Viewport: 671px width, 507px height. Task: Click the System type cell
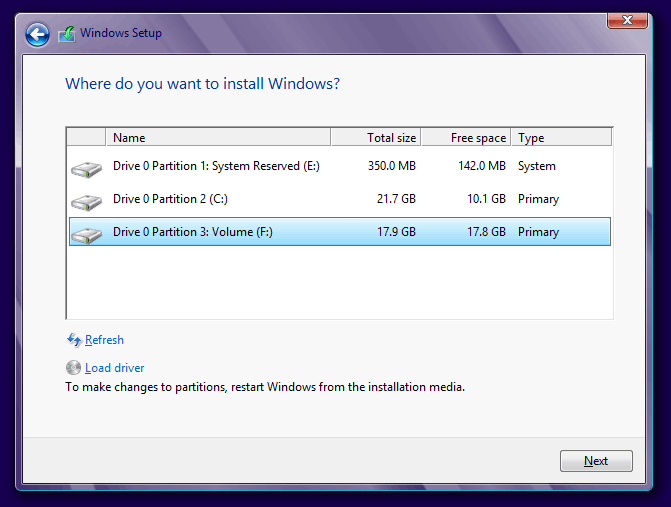537,166
